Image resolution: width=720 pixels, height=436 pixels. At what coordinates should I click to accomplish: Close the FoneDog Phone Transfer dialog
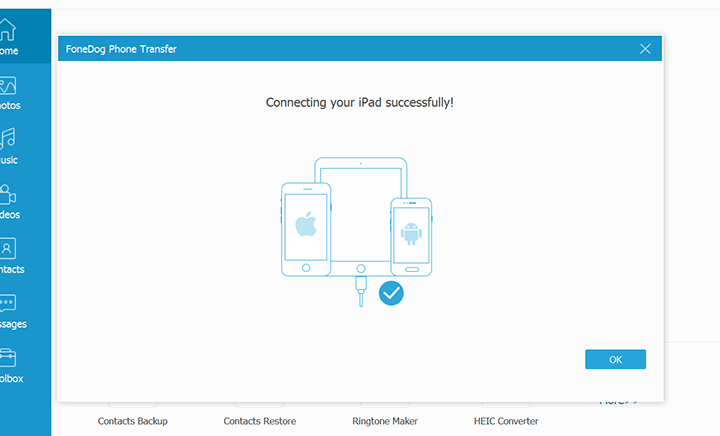tap(645, 49)
